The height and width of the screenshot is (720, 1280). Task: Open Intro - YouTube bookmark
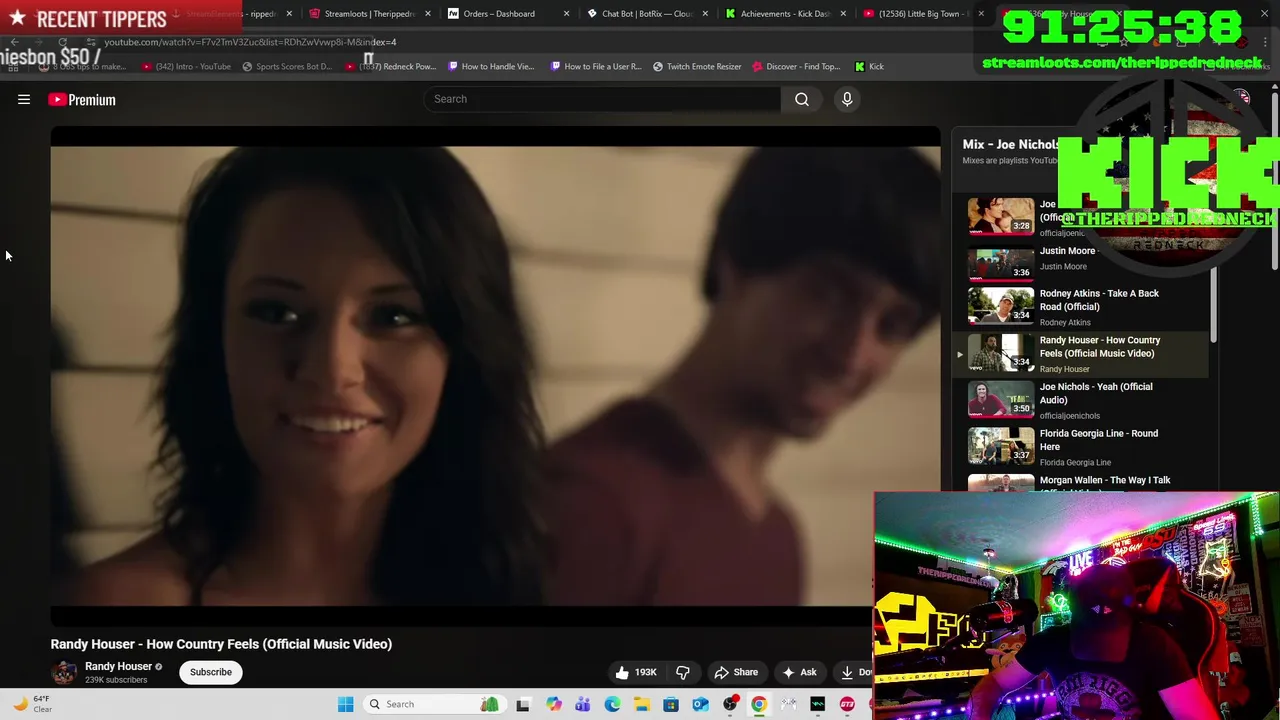tap(187, 67)
